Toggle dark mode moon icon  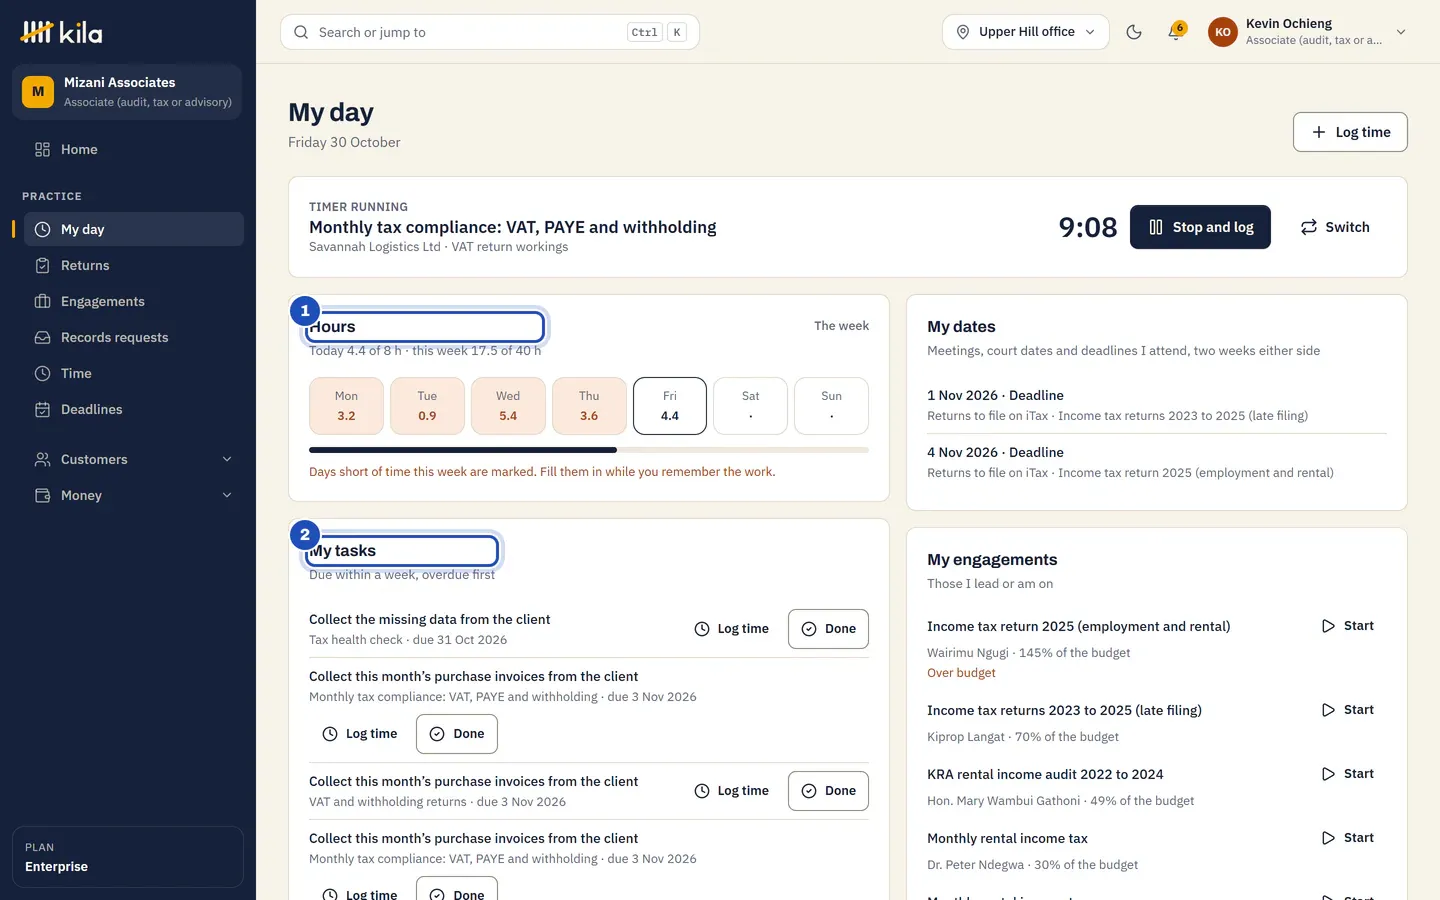point(1134,32)
